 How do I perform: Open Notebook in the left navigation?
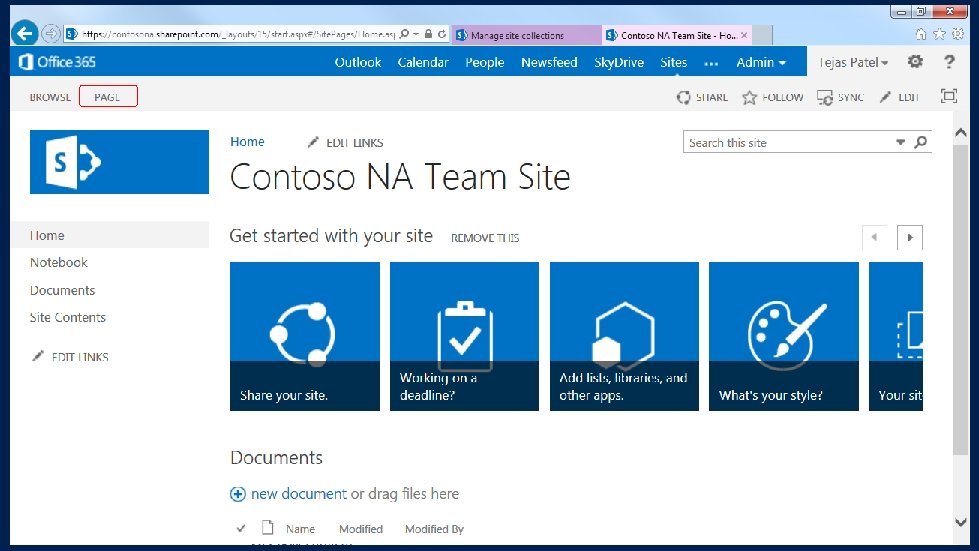tap(59, 263)
